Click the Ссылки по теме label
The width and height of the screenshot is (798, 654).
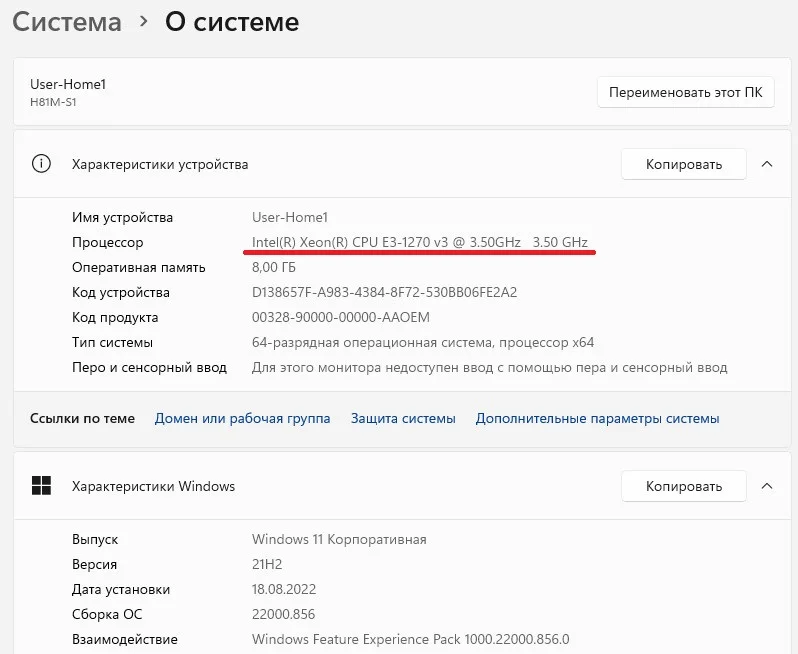(82, 418)
